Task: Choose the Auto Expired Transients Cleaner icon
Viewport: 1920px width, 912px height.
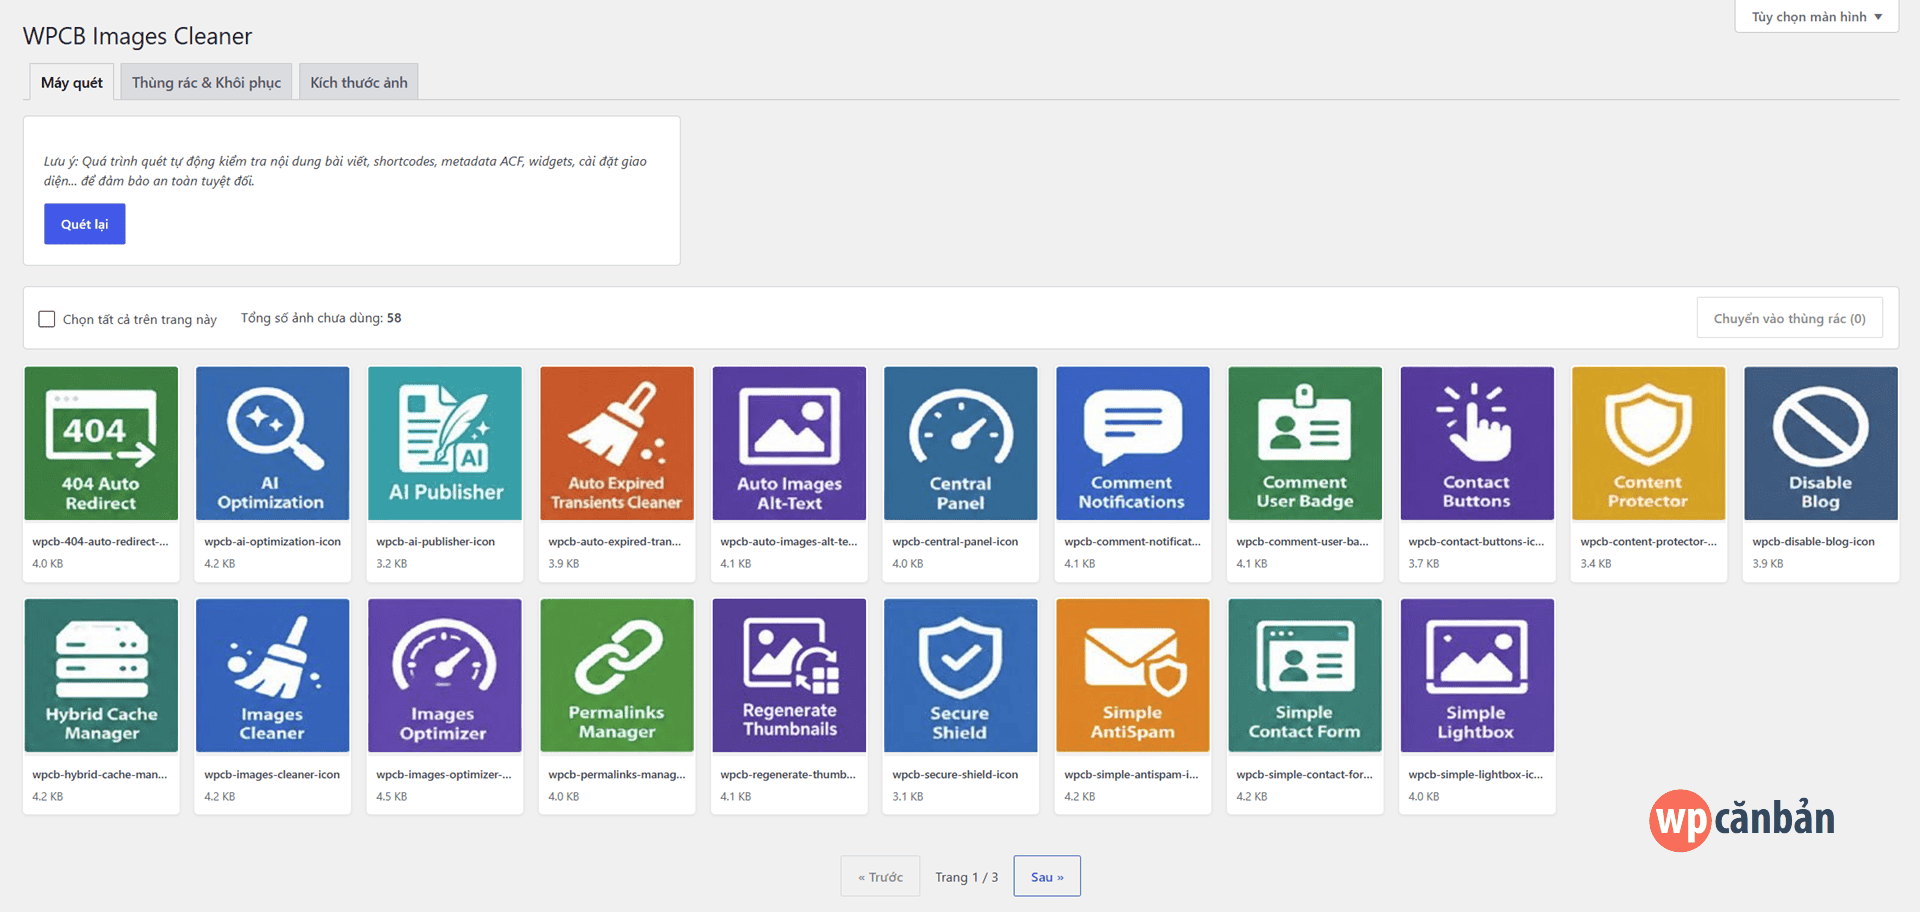Action: click(617, 443)
